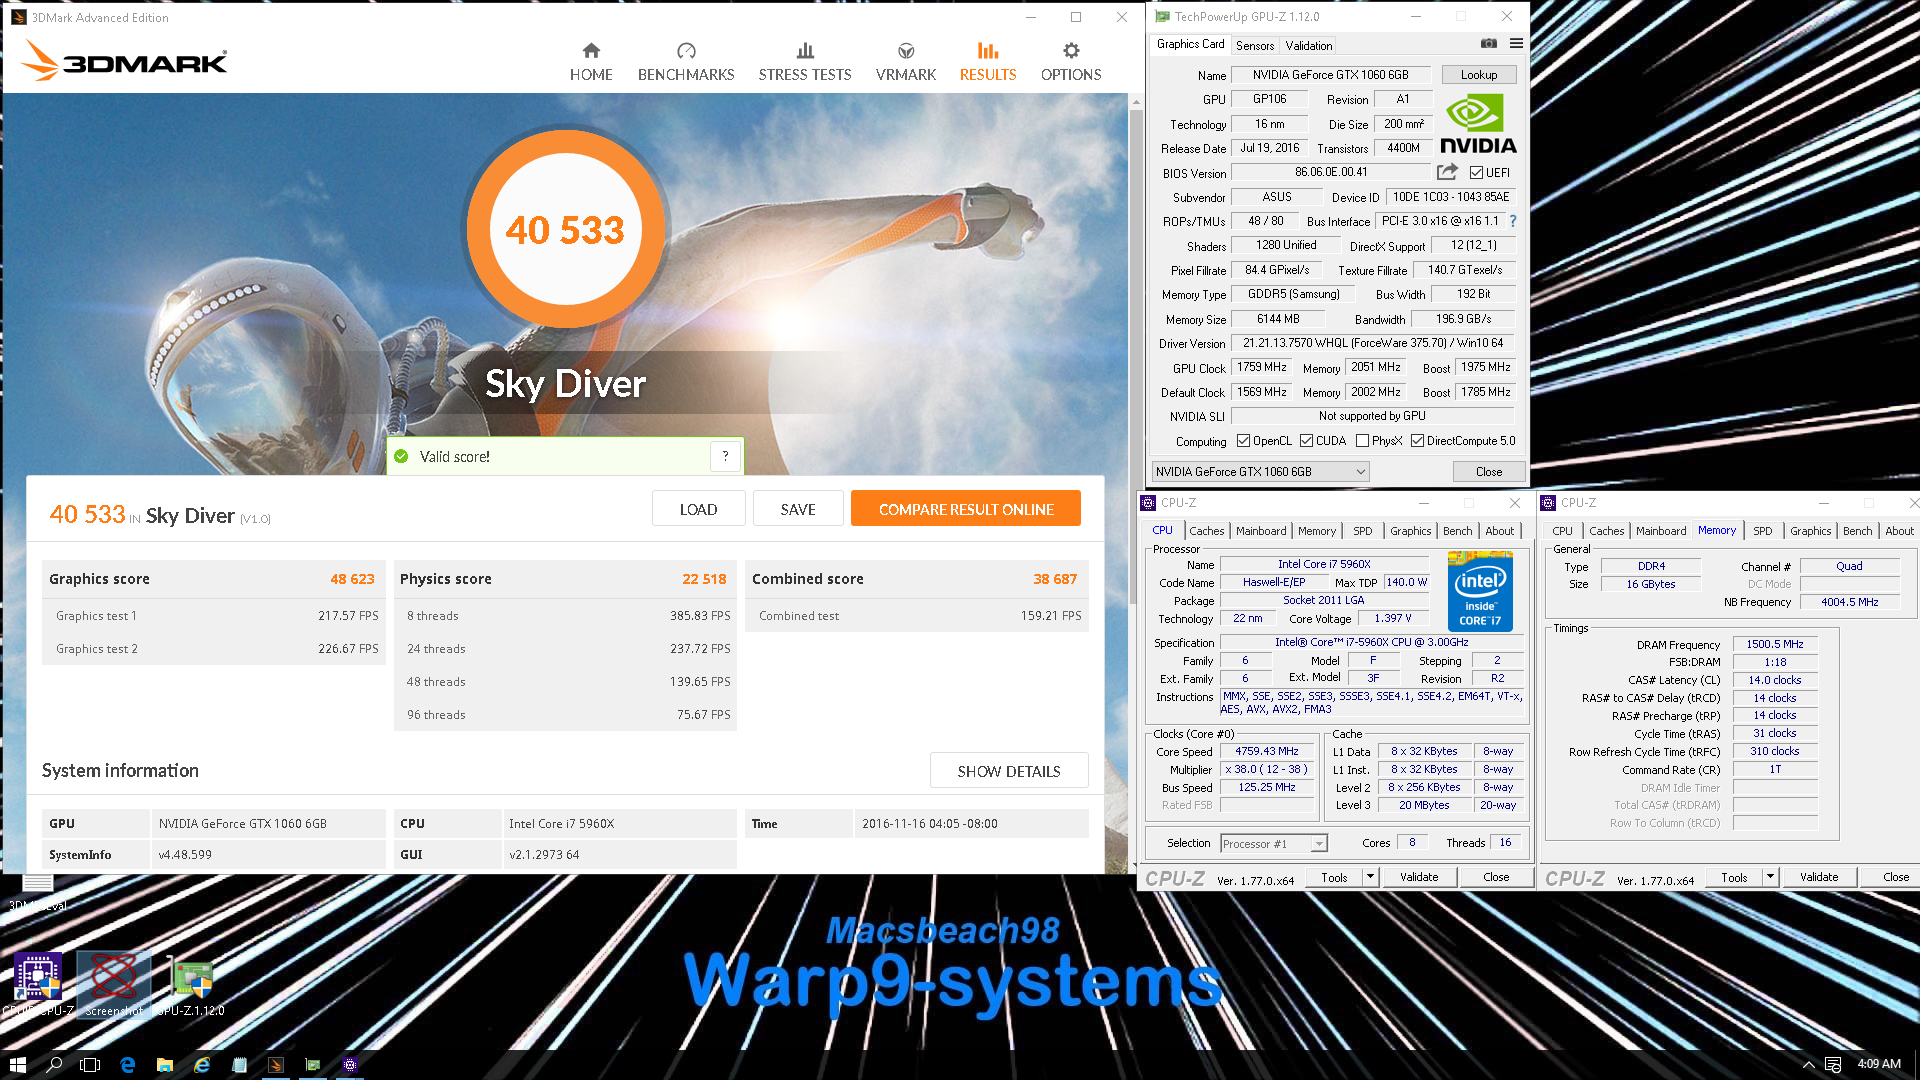Open the SPD tab in right CPU-Z window

pos(1762,531)
